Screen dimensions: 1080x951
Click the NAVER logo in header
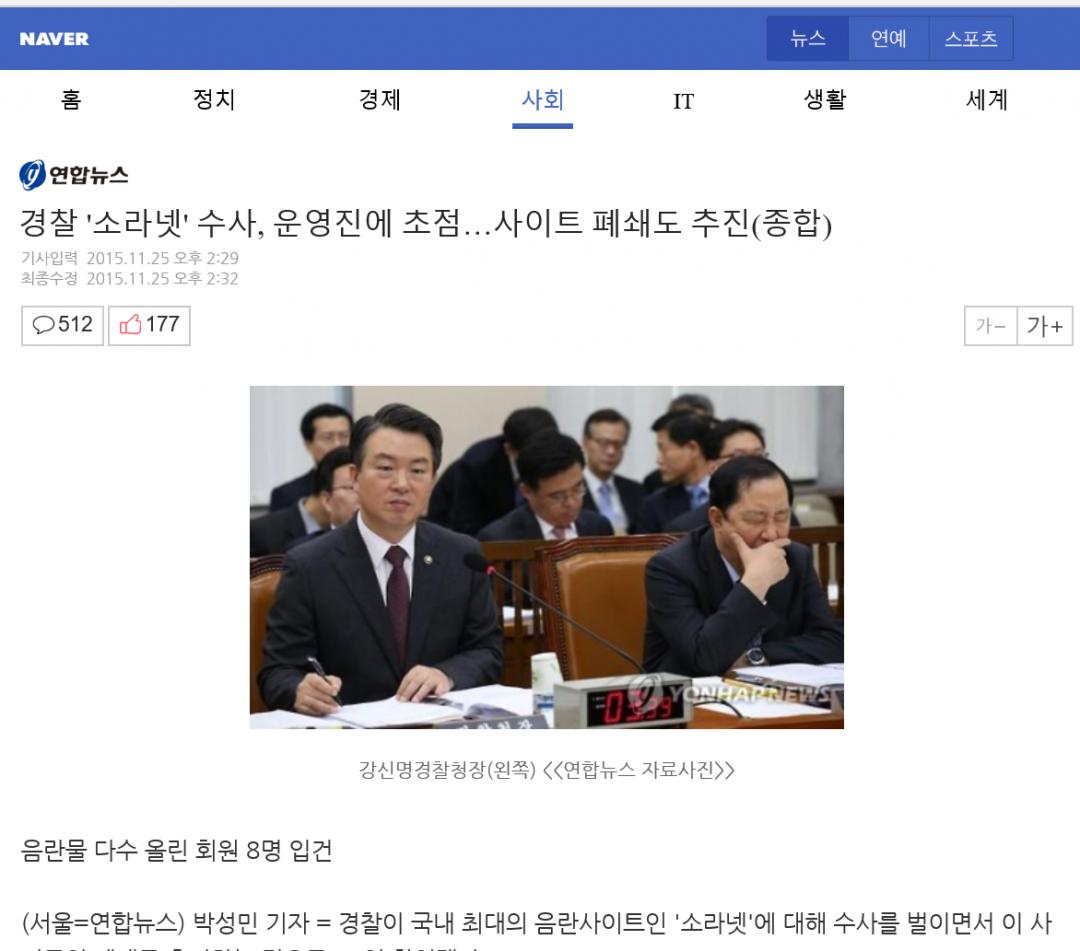pyautogui.click(x=54, y=39)
